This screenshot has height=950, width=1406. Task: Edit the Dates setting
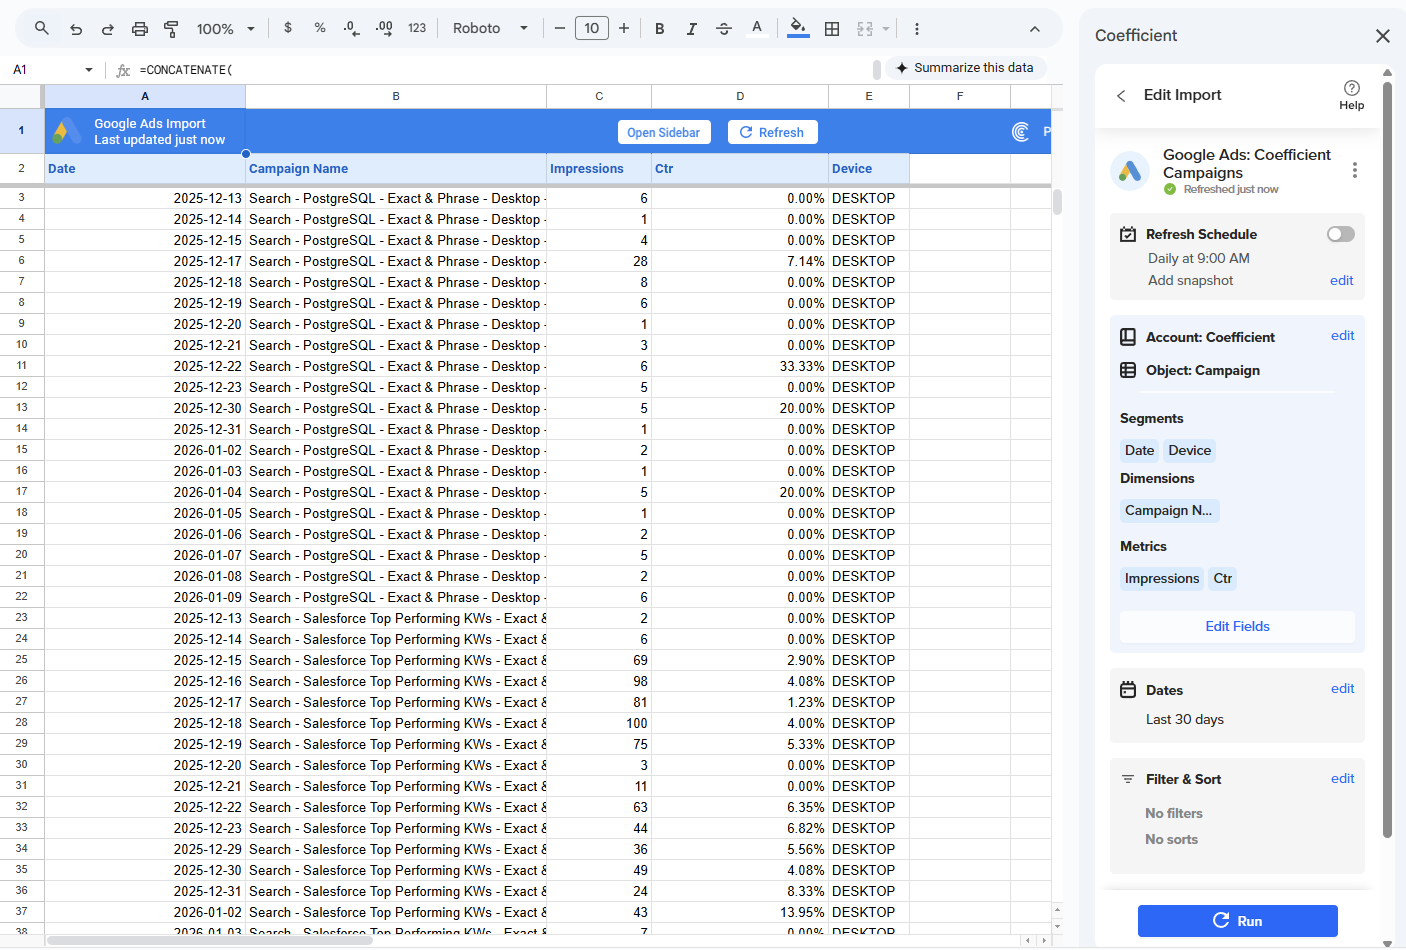tap(1342, 688)
